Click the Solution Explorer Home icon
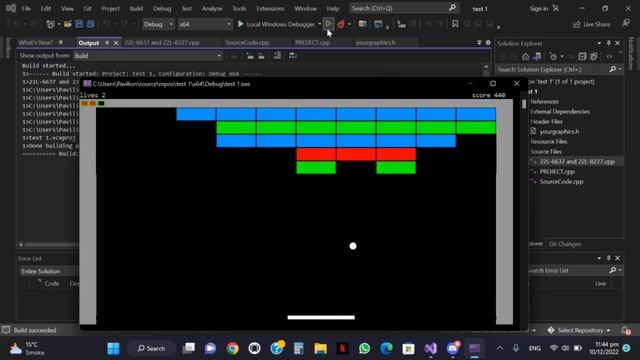The height and width of the screenshot is (360, 640). pyautogui.click(x=525, y=56)
